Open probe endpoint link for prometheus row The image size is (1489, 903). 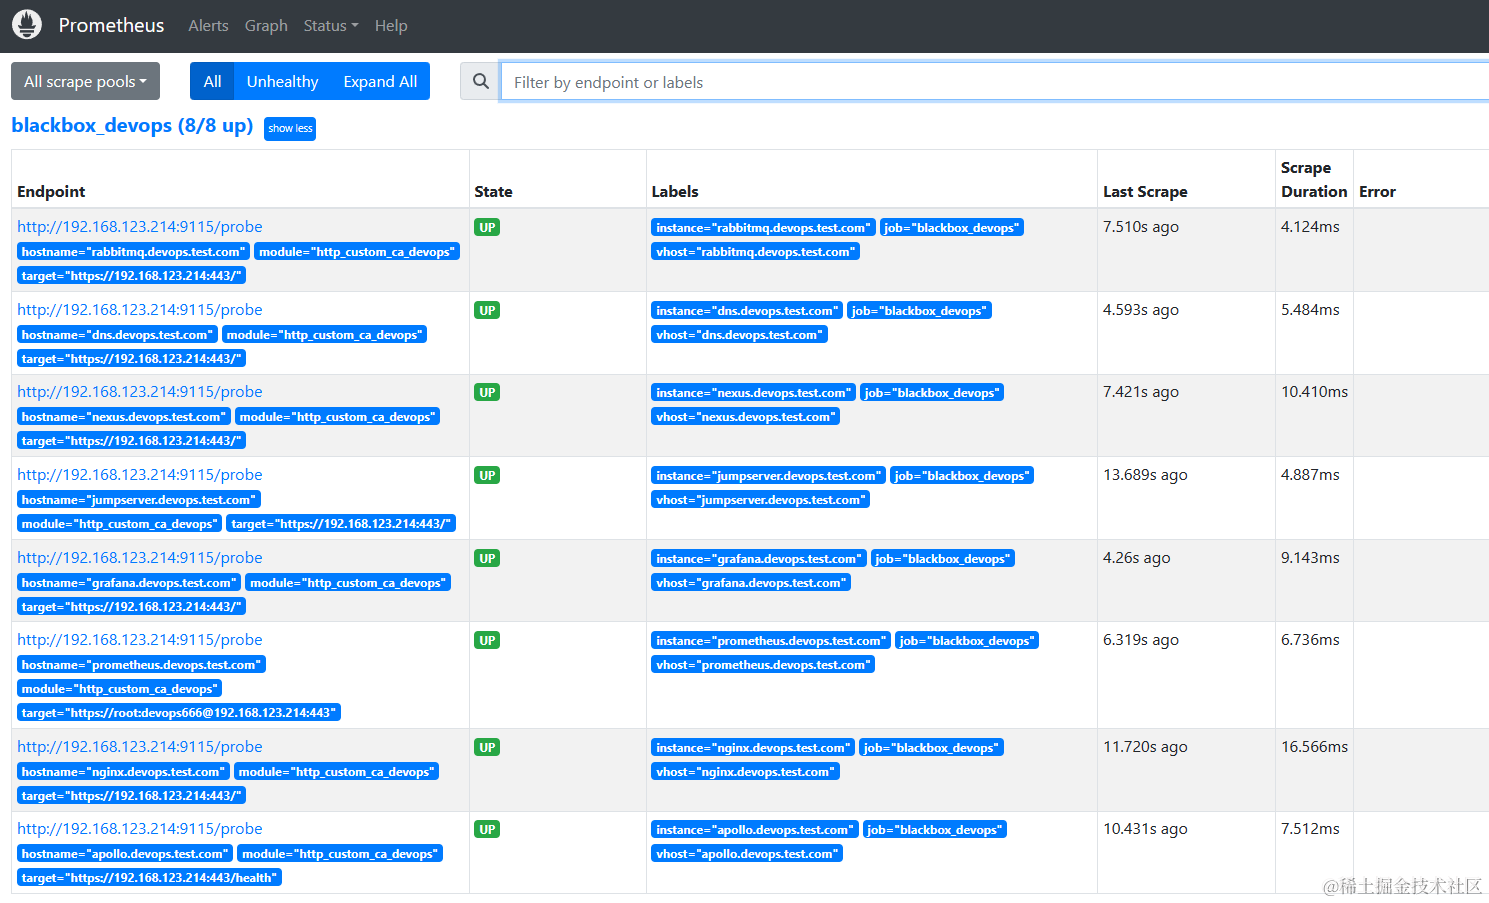coord(140,640)
